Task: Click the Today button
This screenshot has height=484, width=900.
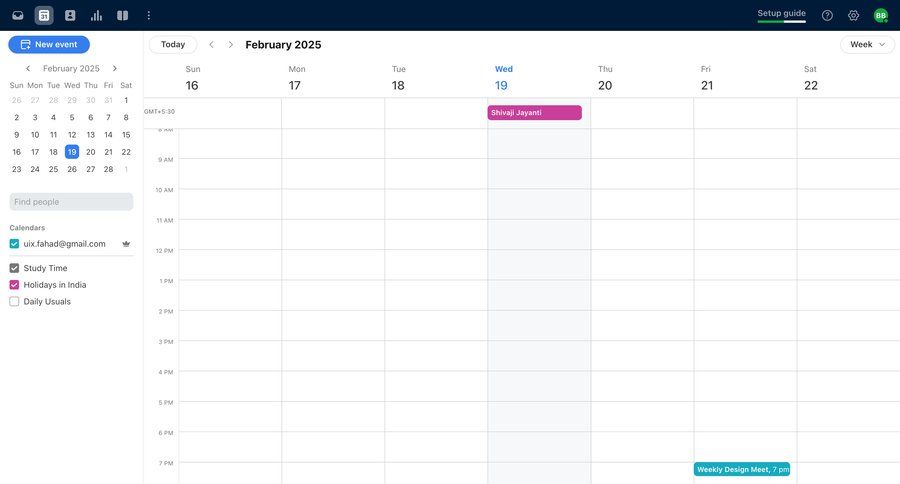Action: pyautogui.click(x=173, y=45)
